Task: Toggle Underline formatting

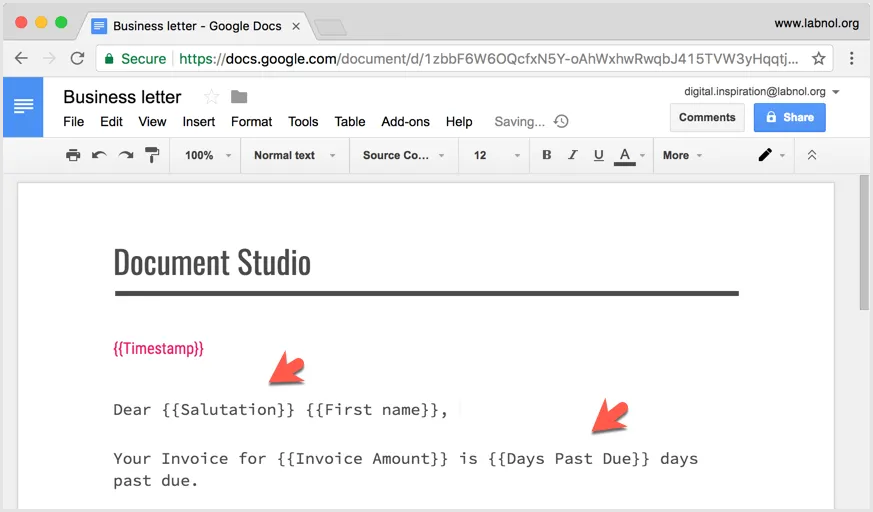Action: tap(599, 155)
